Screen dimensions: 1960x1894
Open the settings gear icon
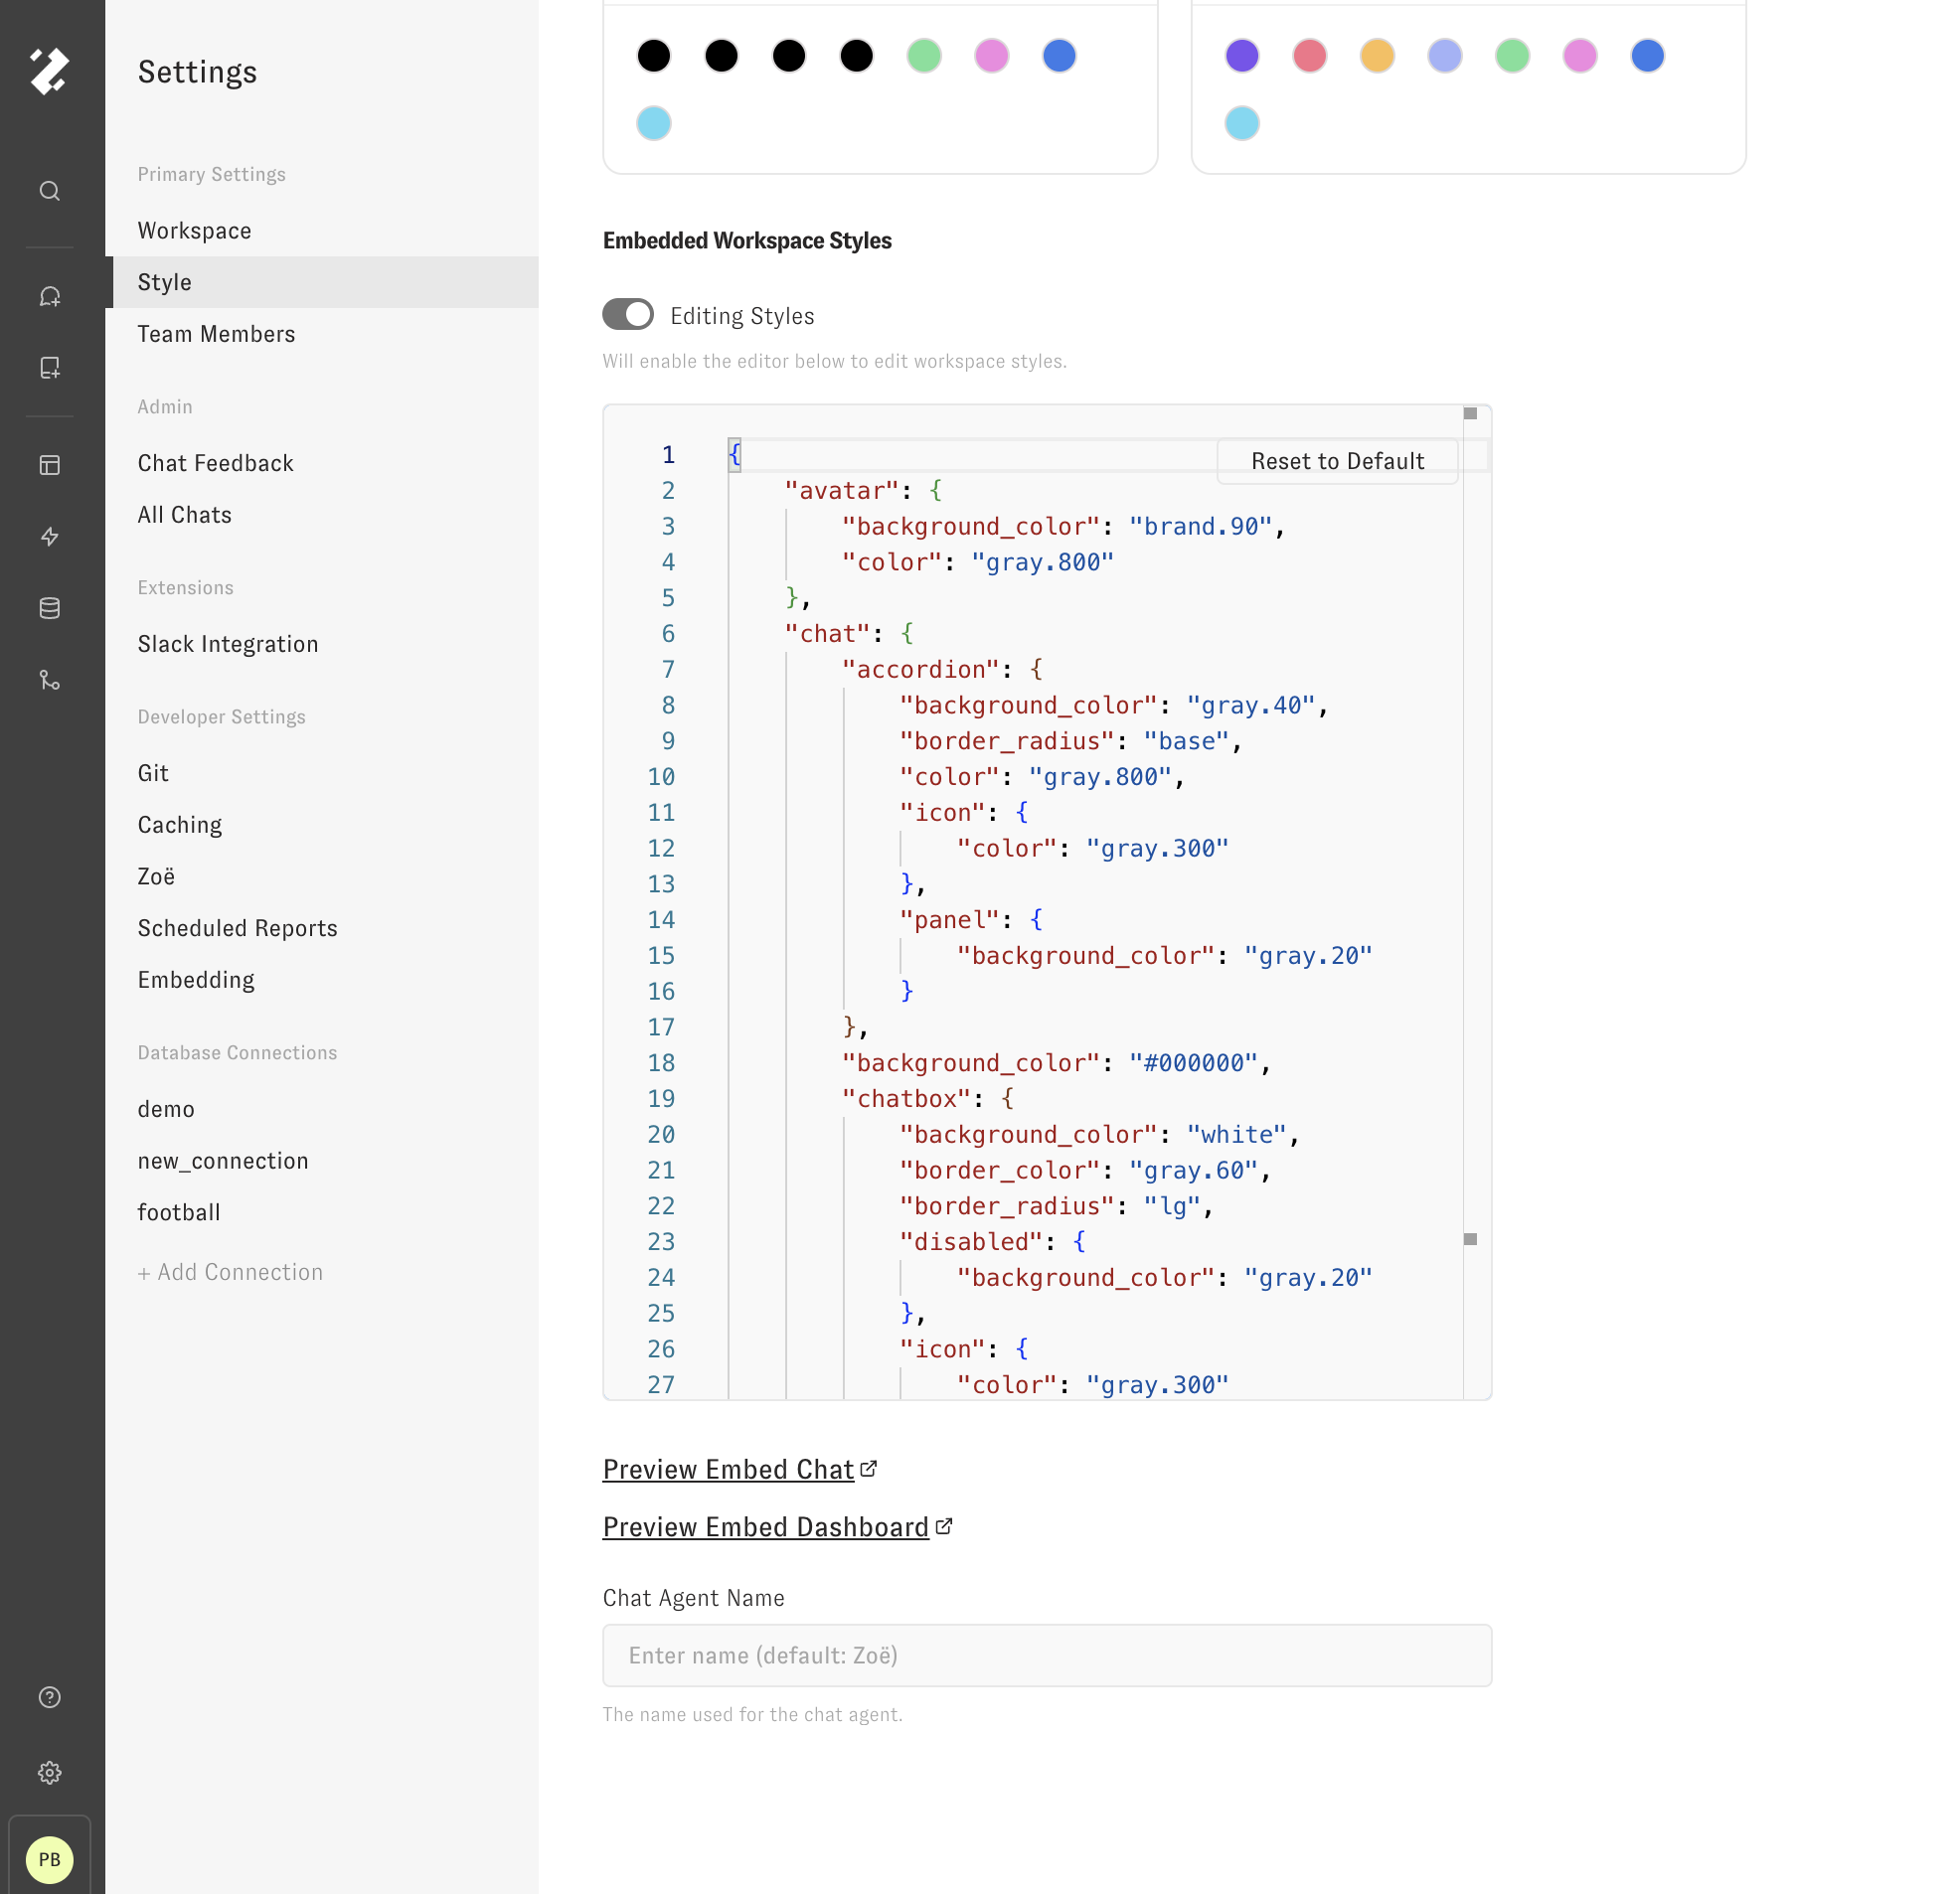(x=49, y=1773)
